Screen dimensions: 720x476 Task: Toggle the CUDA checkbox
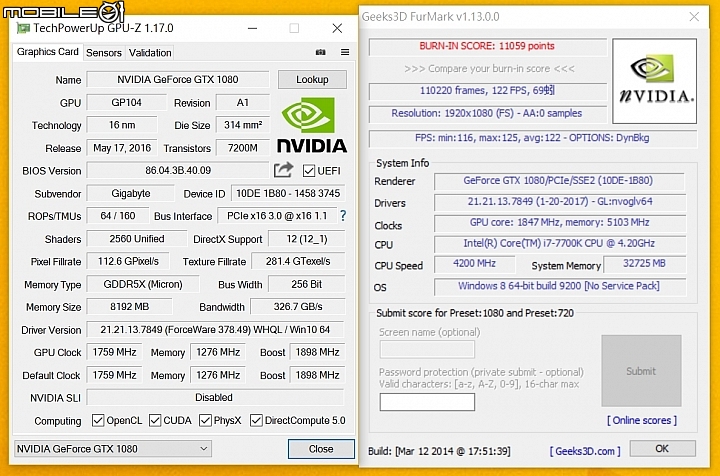click(x=155, y=420)
